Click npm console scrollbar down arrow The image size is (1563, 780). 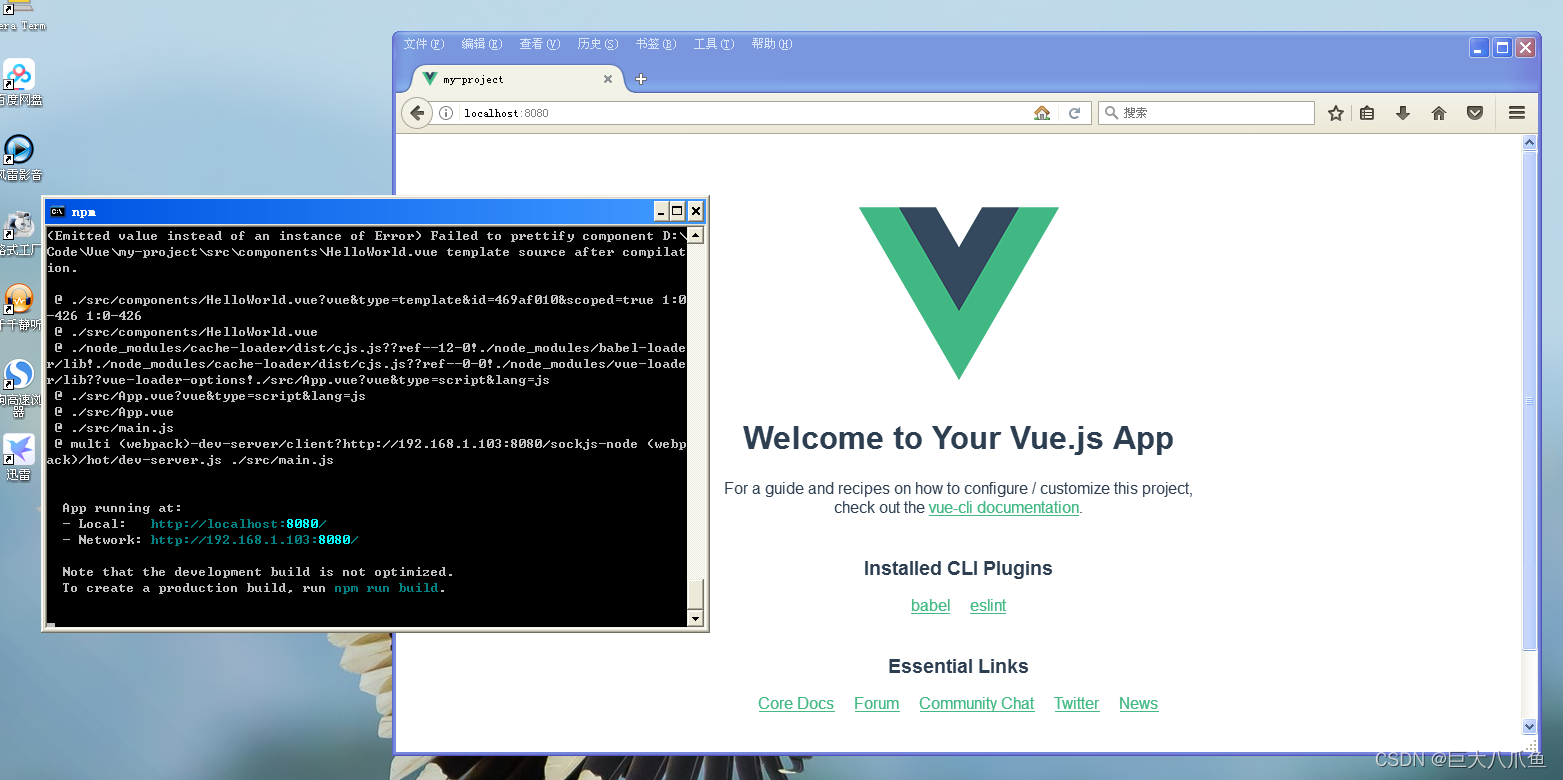coord(696,619)
